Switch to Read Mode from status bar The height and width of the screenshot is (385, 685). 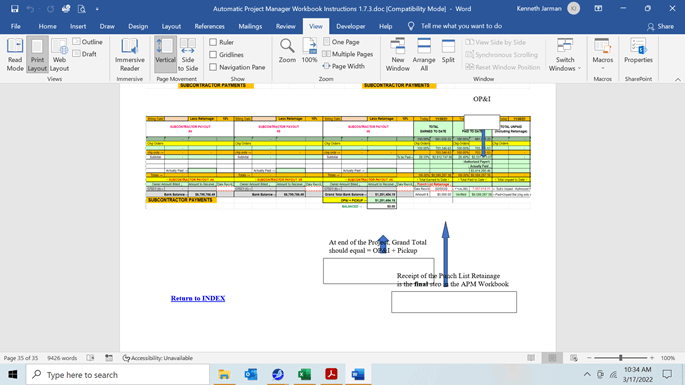pos(531,358)
